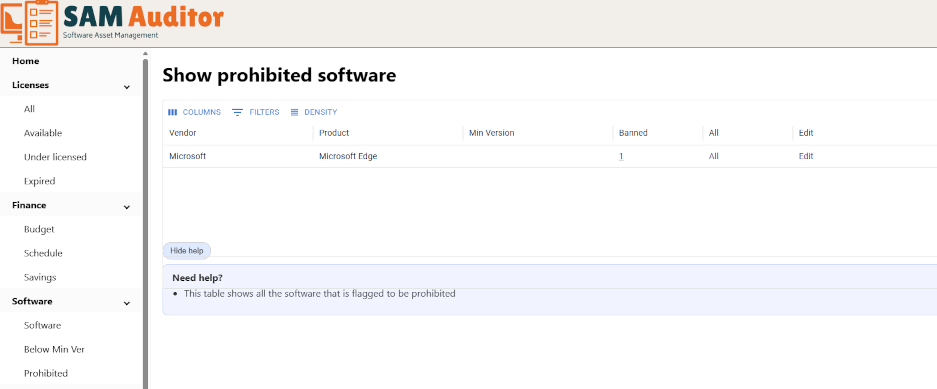Image resolution: width=937 pixels, height=389 pixels.
Task: Select the Microsoft vendor cell
Action: point(188,157)
